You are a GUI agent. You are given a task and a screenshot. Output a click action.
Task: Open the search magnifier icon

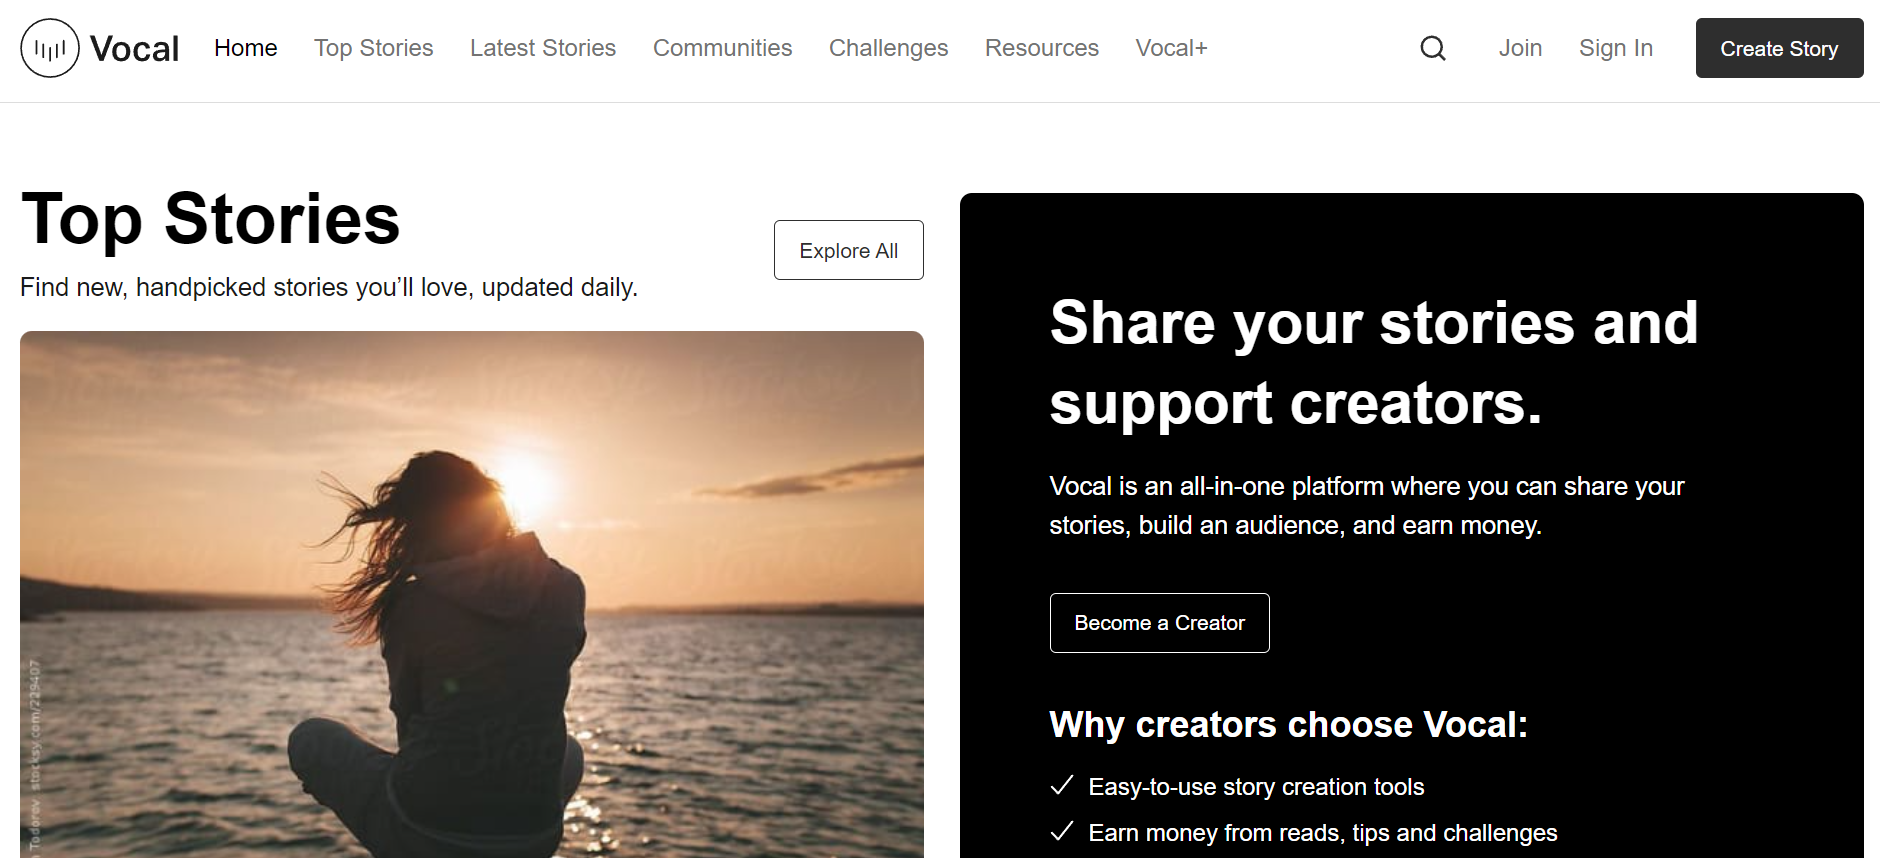[x=1433, y=48]
